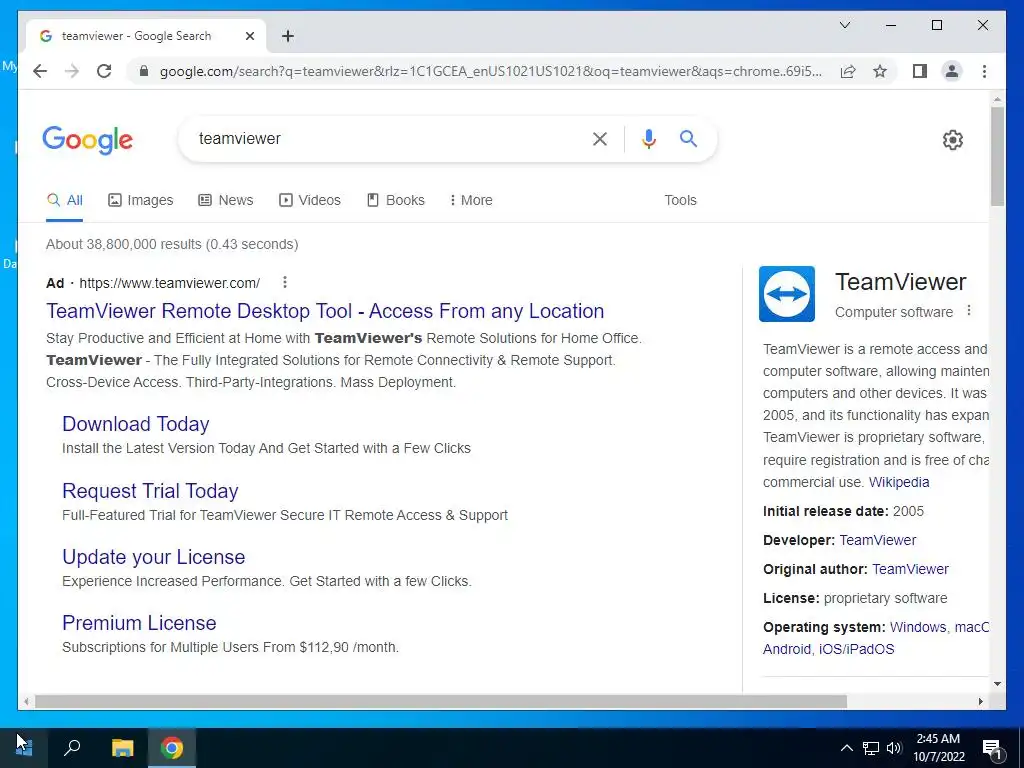Switch to Images results tab
1024x768 pixels.
click(140, 200)
